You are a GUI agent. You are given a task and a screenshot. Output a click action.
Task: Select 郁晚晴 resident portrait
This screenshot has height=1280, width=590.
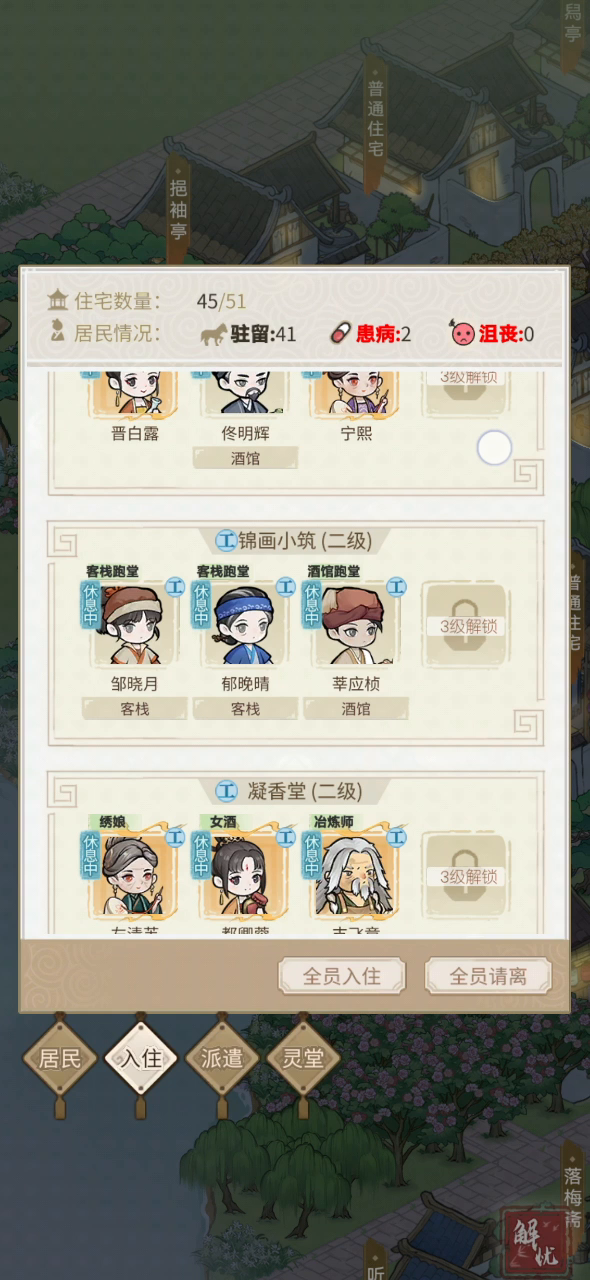tap(245, 627)
